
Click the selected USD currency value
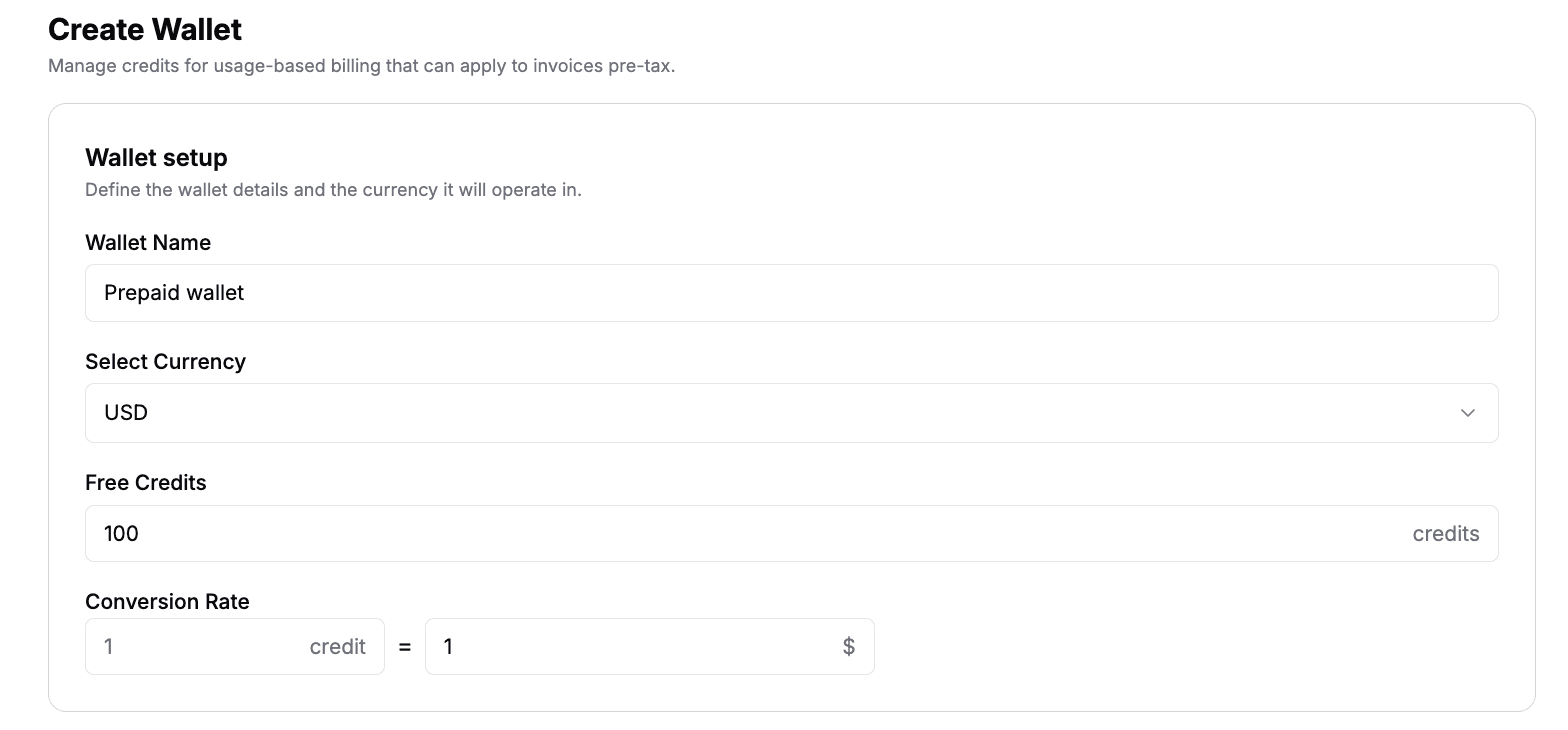click(126, 413)
